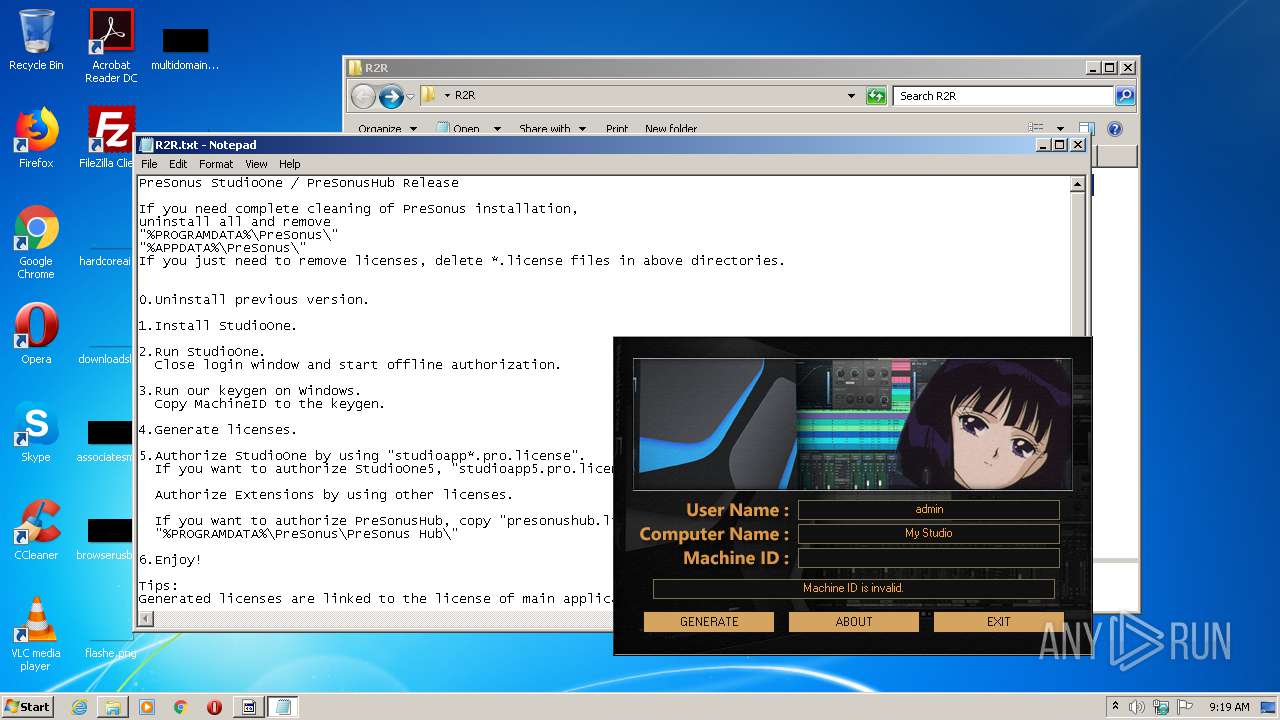Launch Acrobat Reader DC desktop icon
The height and width of the screenshot is (720, 1280).
[111, 45]
